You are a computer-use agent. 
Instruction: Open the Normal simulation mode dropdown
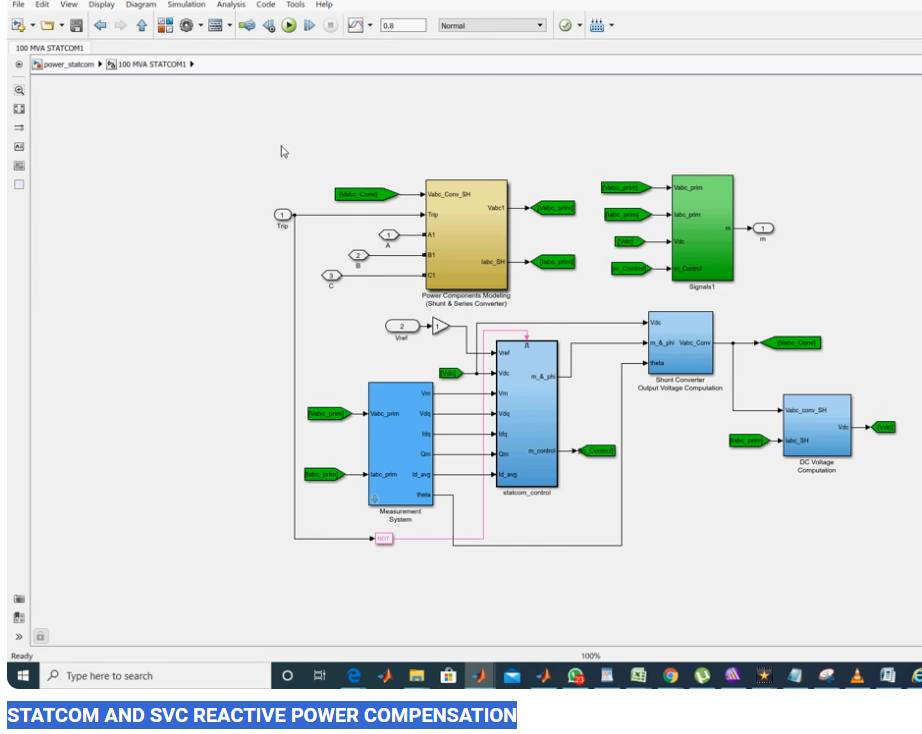click(x=492, y=25)
